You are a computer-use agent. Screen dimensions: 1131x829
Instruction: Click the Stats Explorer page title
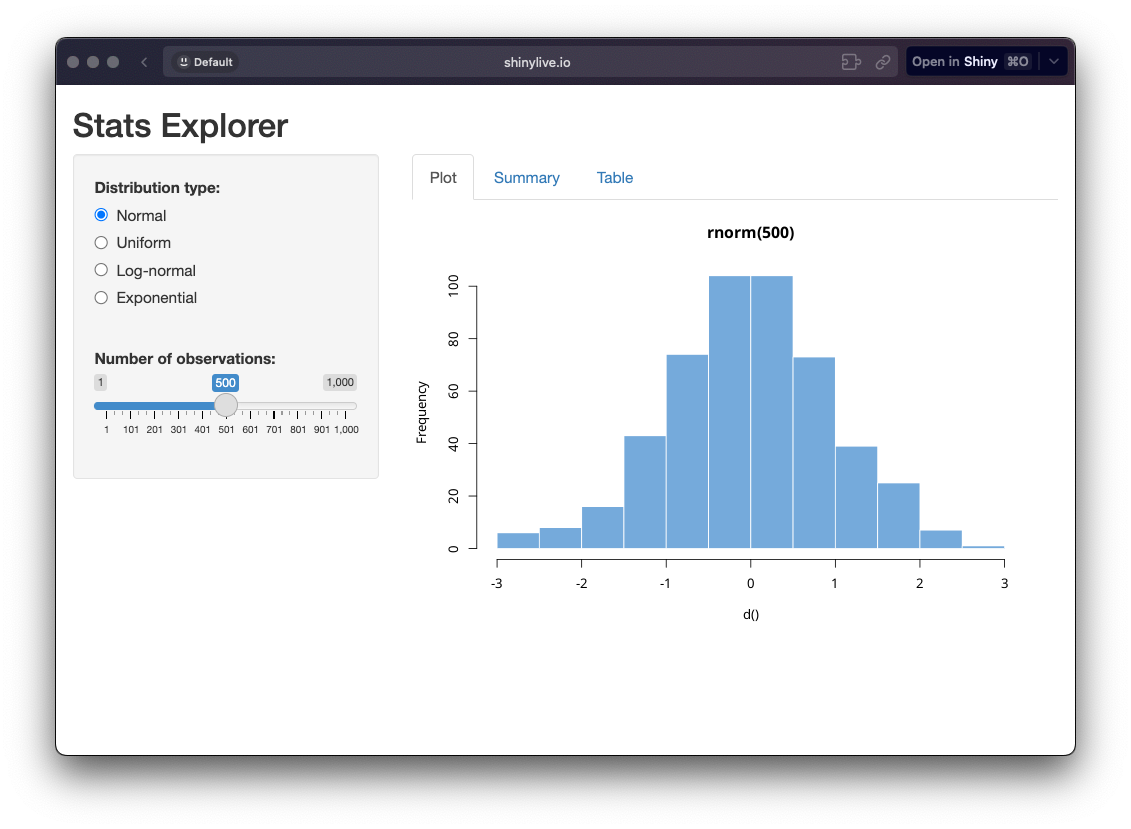click(180, 126)
